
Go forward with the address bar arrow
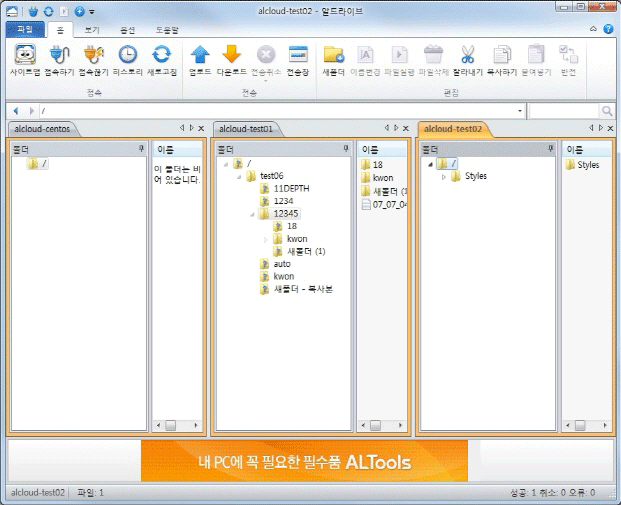click(x=32, y=111)
